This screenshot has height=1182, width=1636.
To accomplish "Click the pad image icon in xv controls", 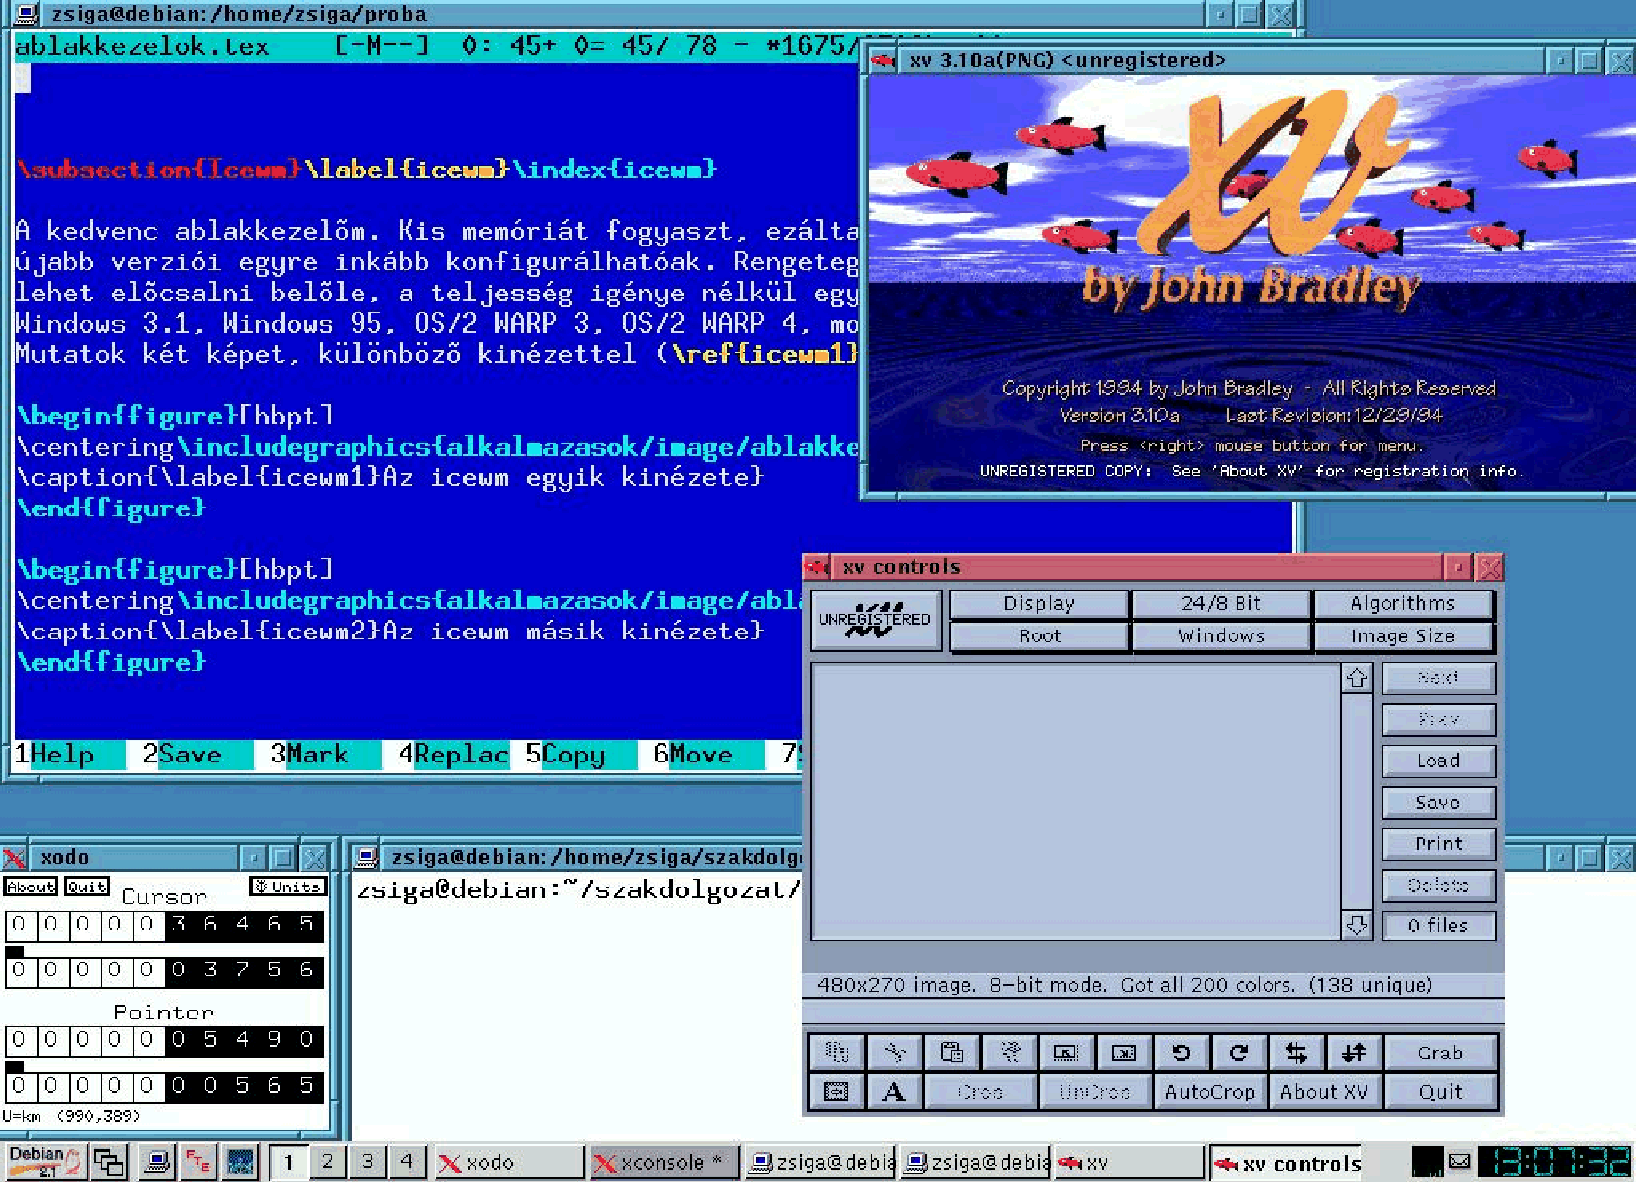I will (x=836, y=1092).
